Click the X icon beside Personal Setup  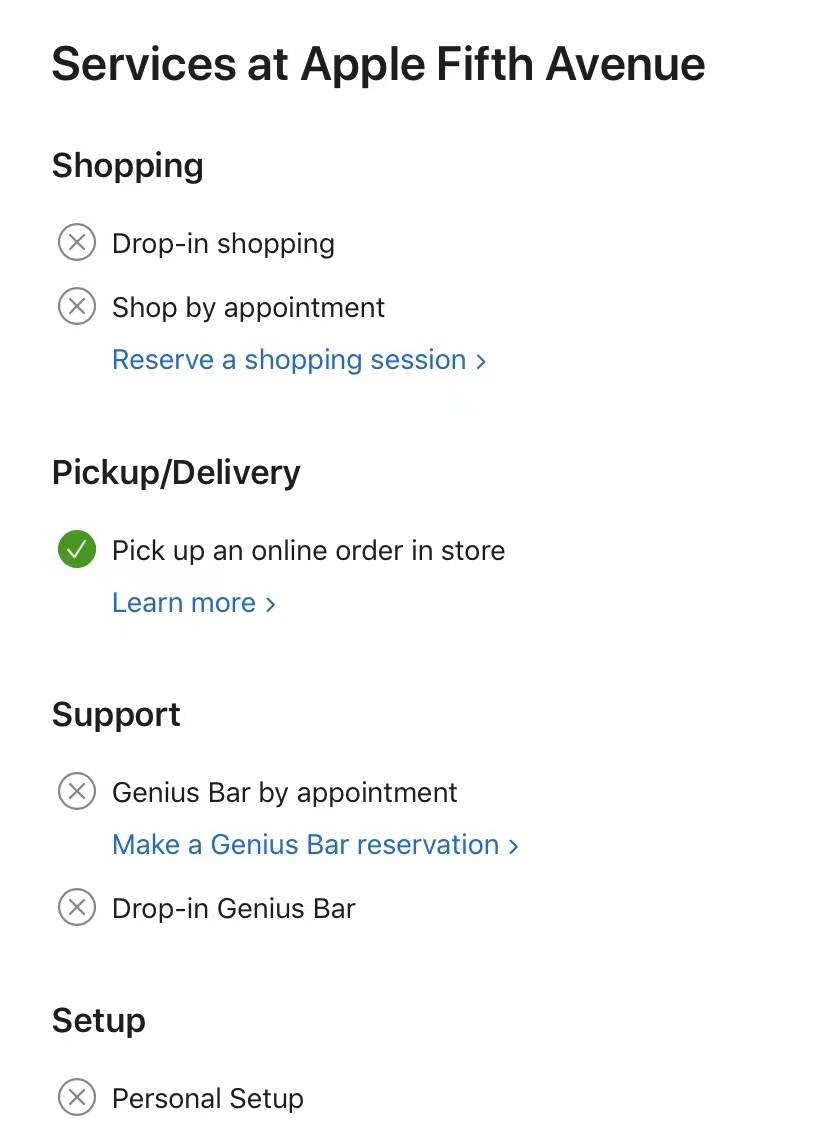click(x=76, y=1098)
